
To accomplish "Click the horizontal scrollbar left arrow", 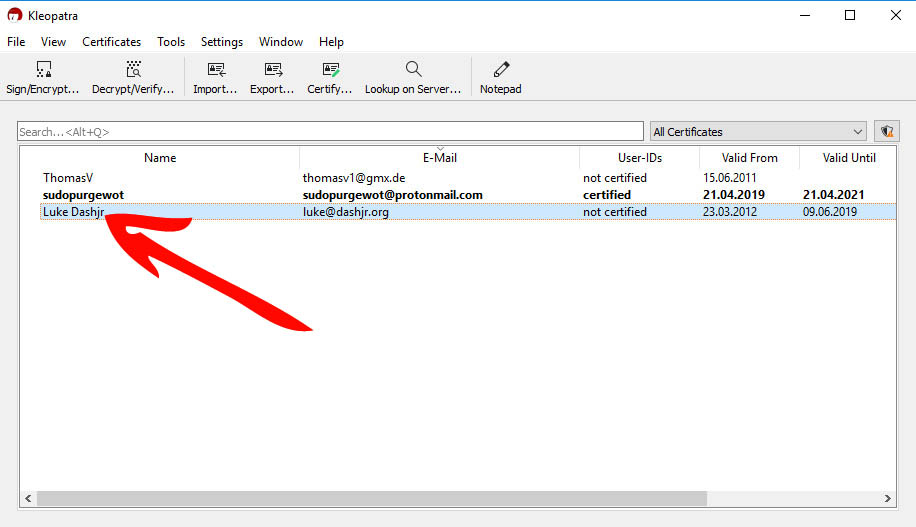I will coord(28,498).
